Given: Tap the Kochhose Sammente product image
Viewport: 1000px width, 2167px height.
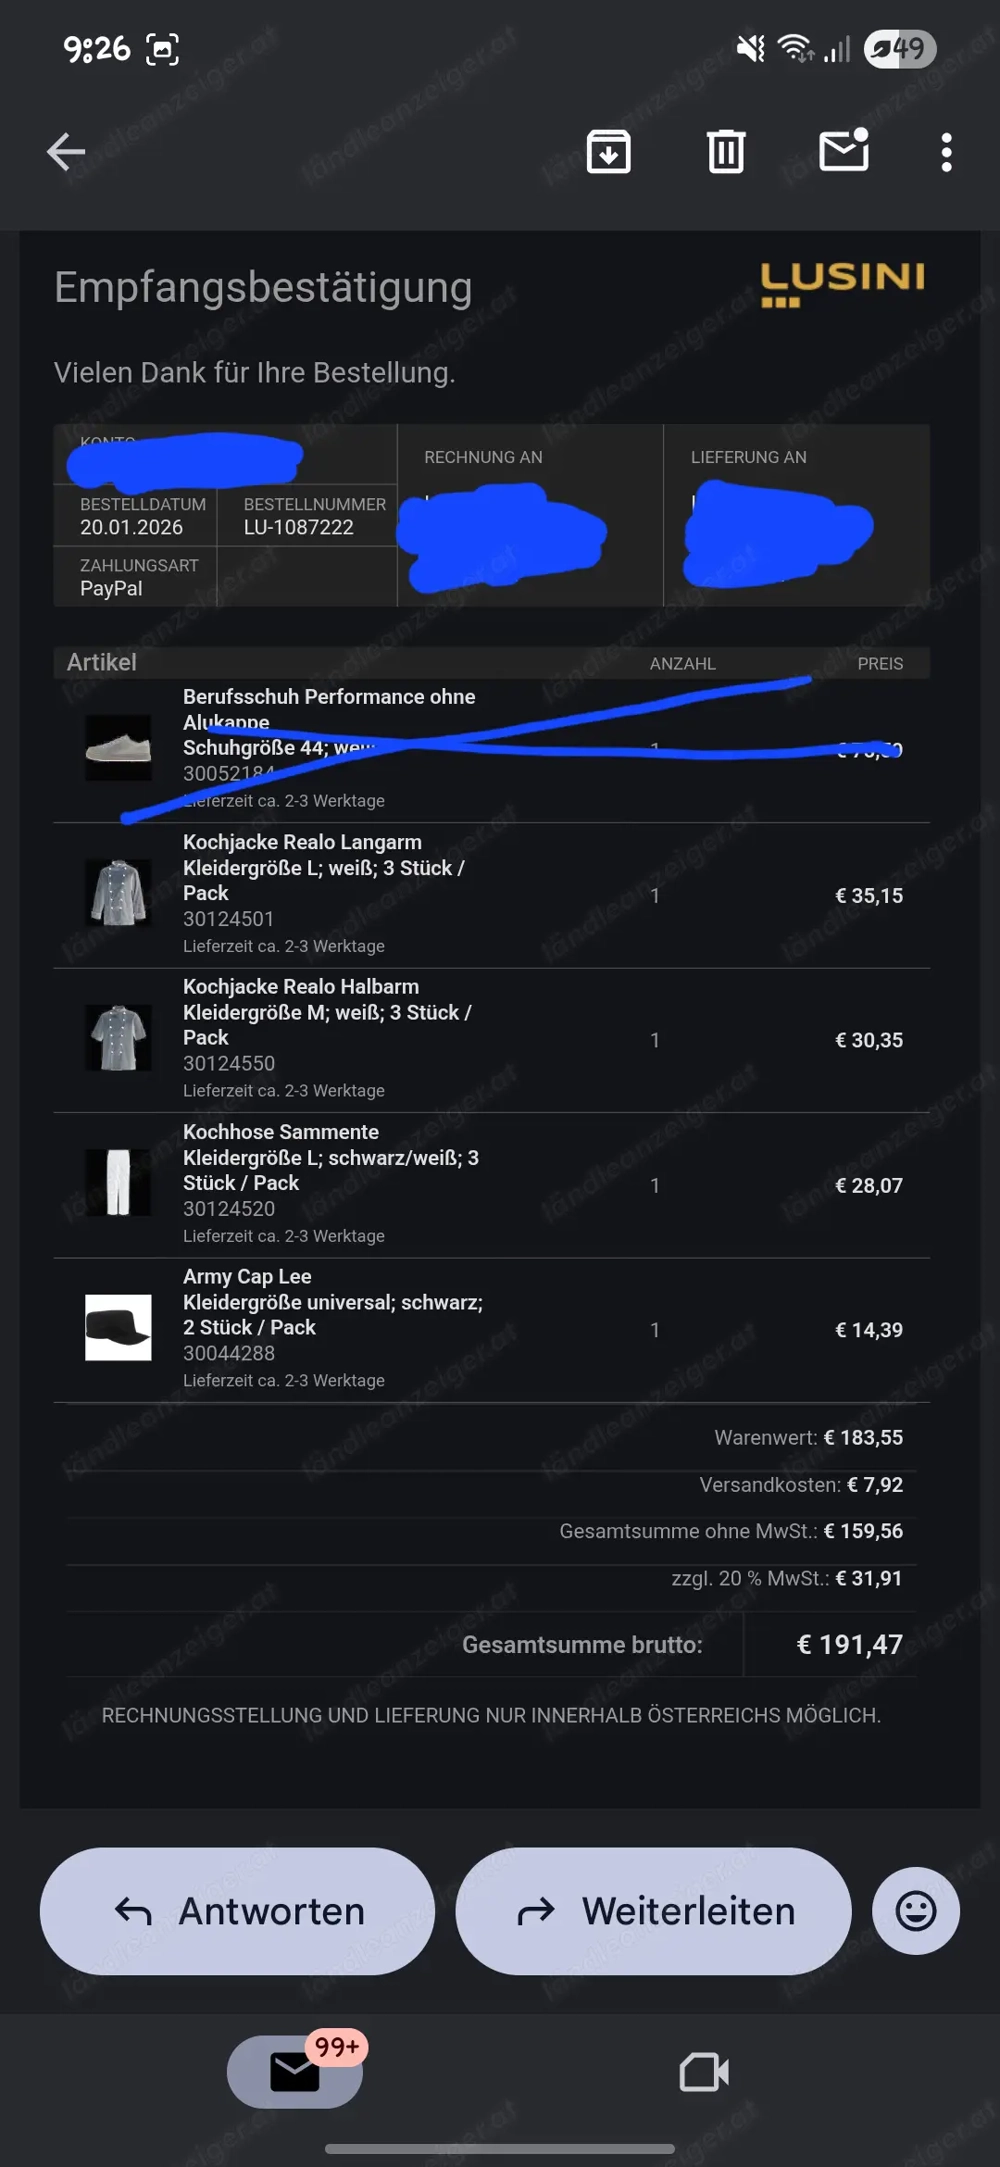Looking at the screenshot, I should tap(118, 1183).
